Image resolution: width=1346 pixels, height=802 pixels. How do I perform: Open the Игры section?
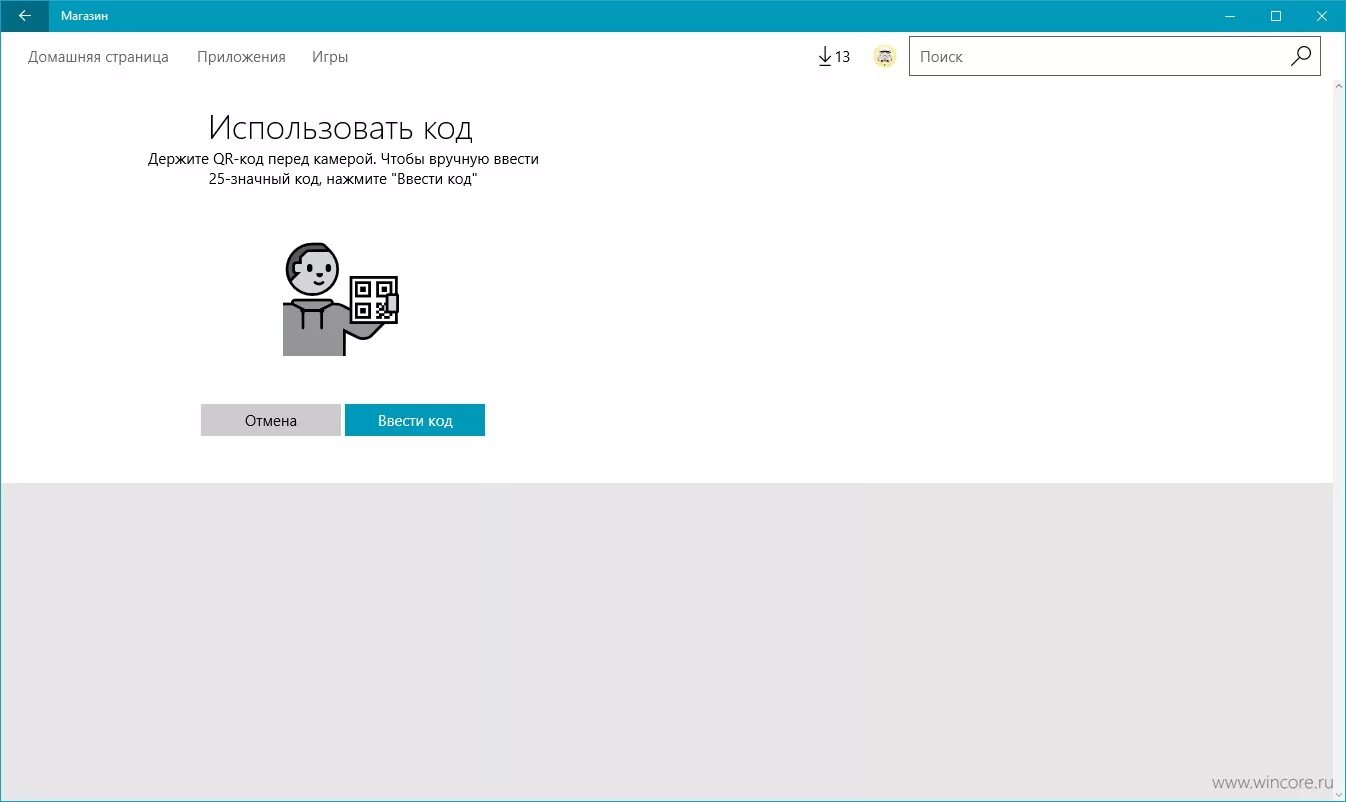click(330, 57)
